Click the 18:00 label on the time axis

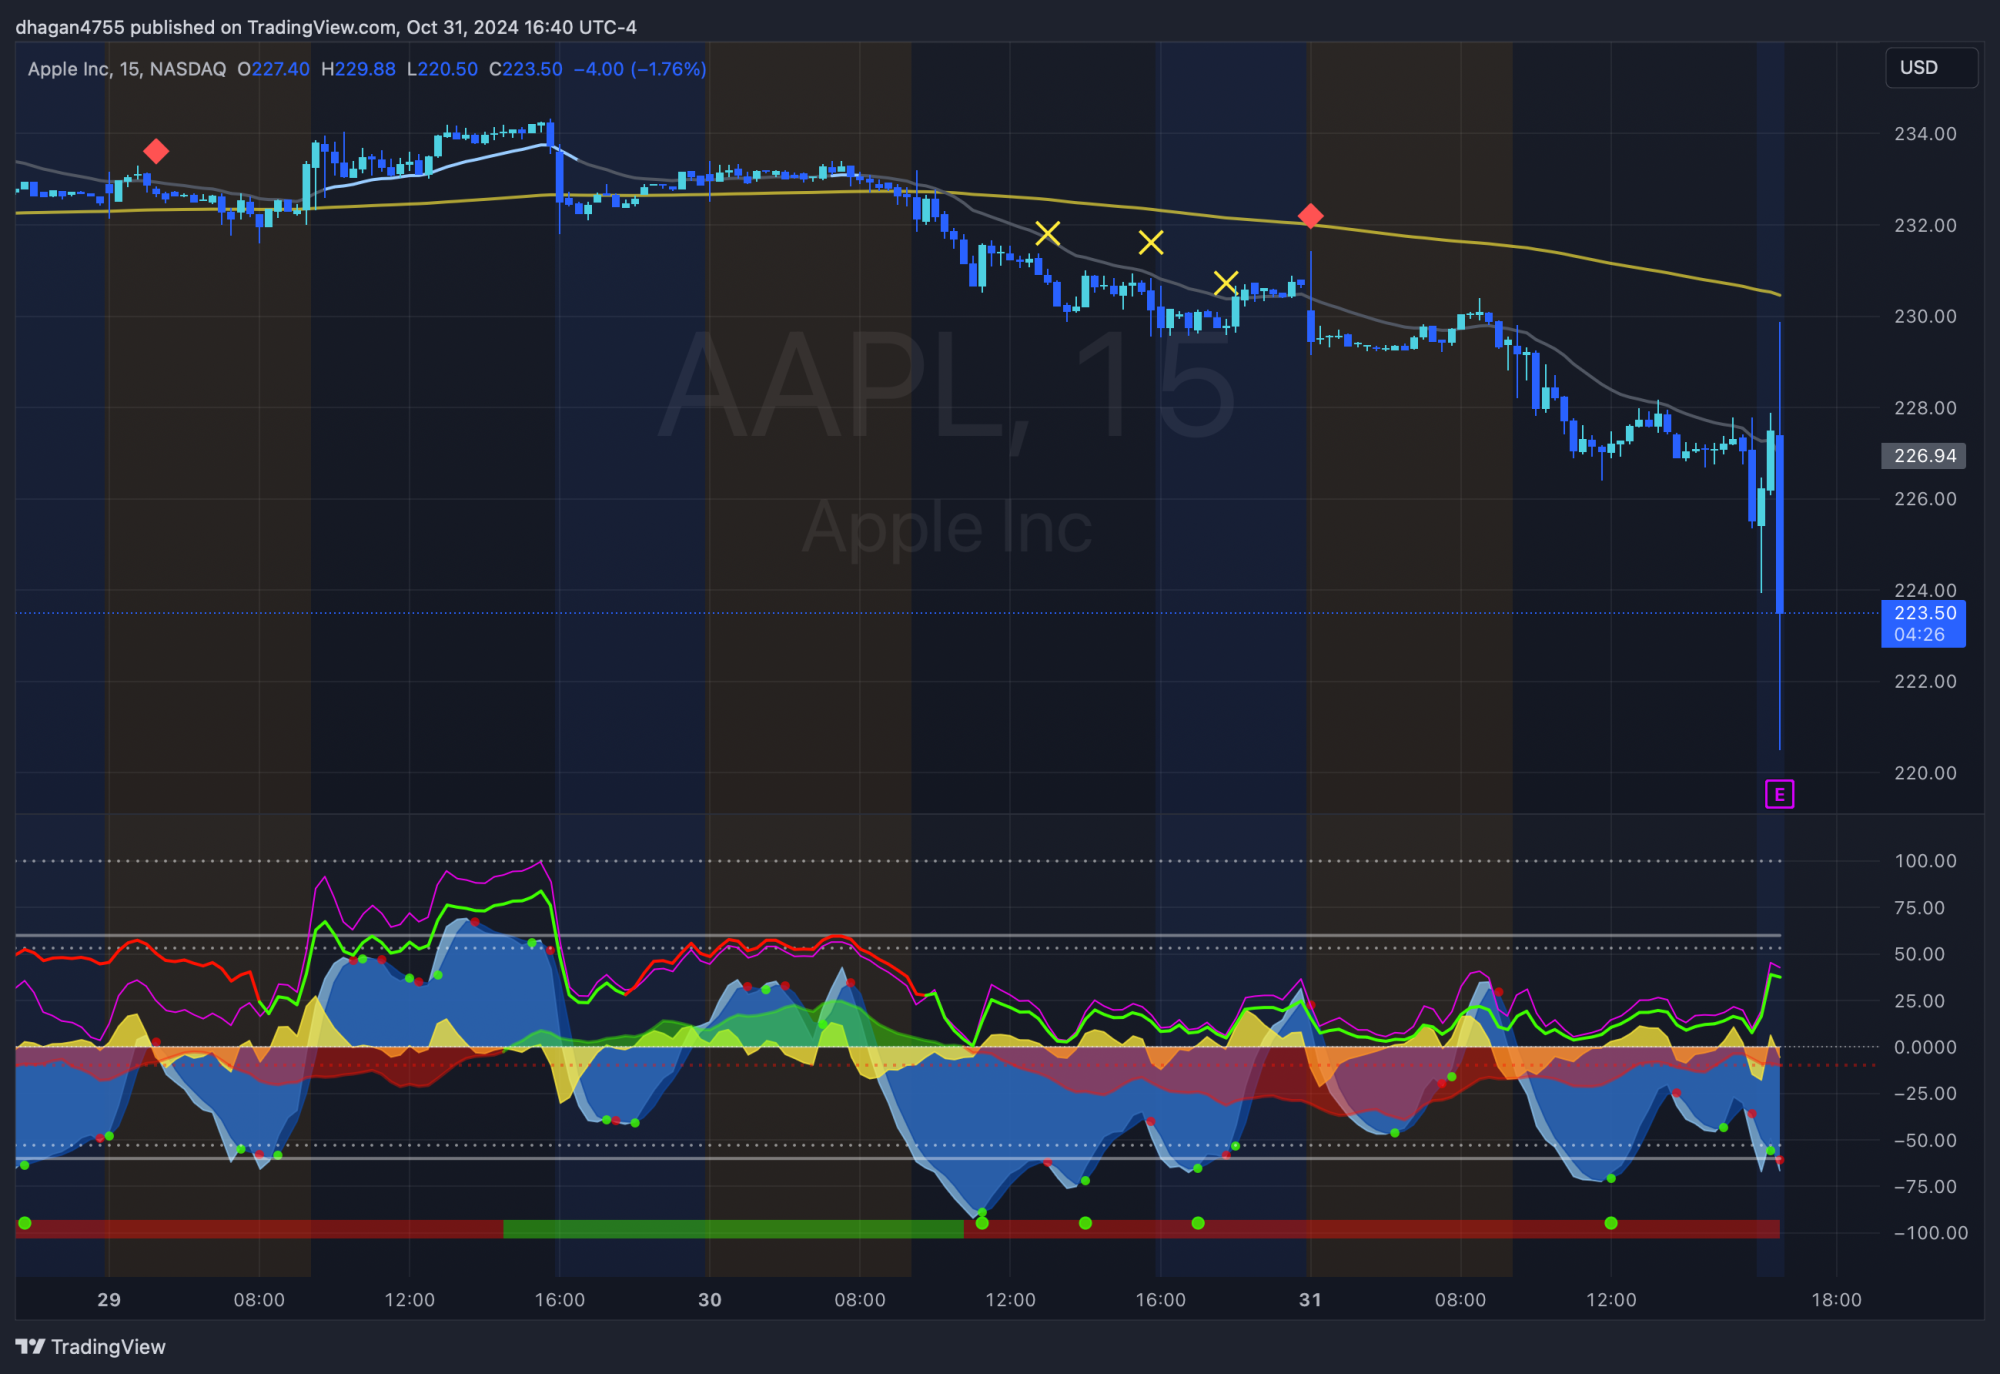(1836, 1299)
